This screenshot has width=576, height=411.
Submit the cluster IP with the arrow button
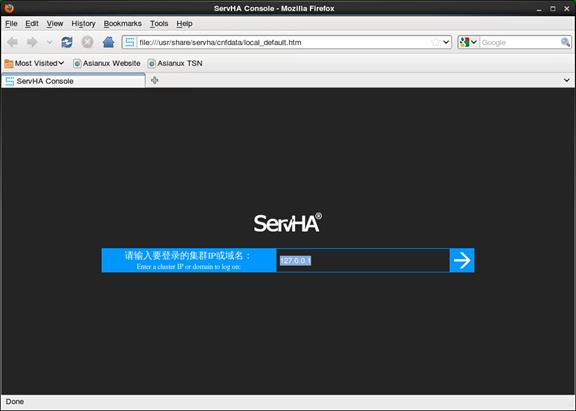coord(462,260)
